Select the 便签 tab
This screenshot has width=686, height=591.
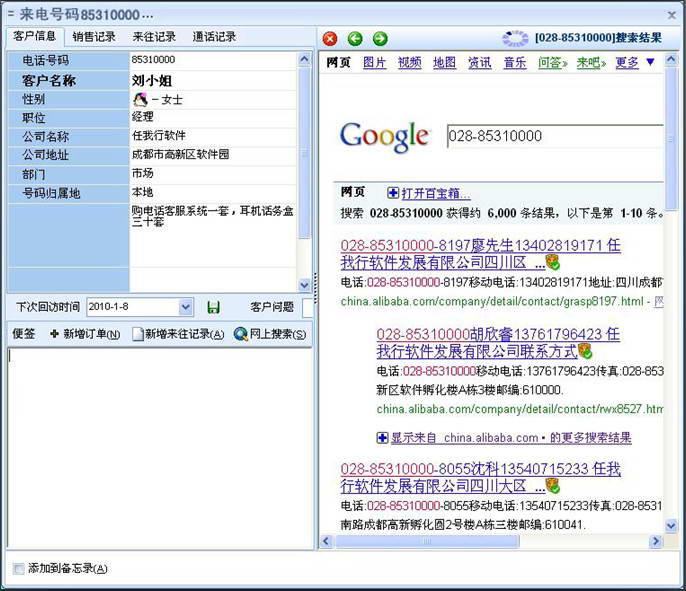click(24, 334)
